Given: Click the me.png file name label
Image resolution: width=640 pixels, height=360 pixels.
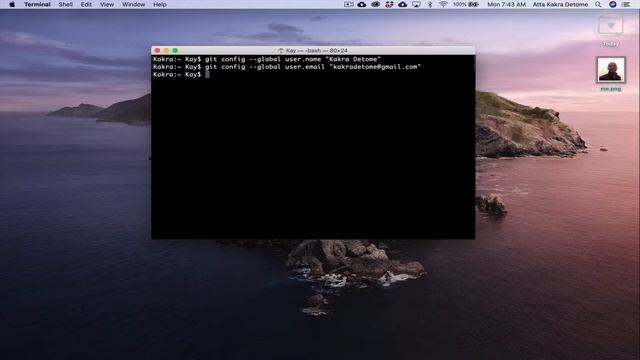Looking at the screenshot, I should point(611,89).
